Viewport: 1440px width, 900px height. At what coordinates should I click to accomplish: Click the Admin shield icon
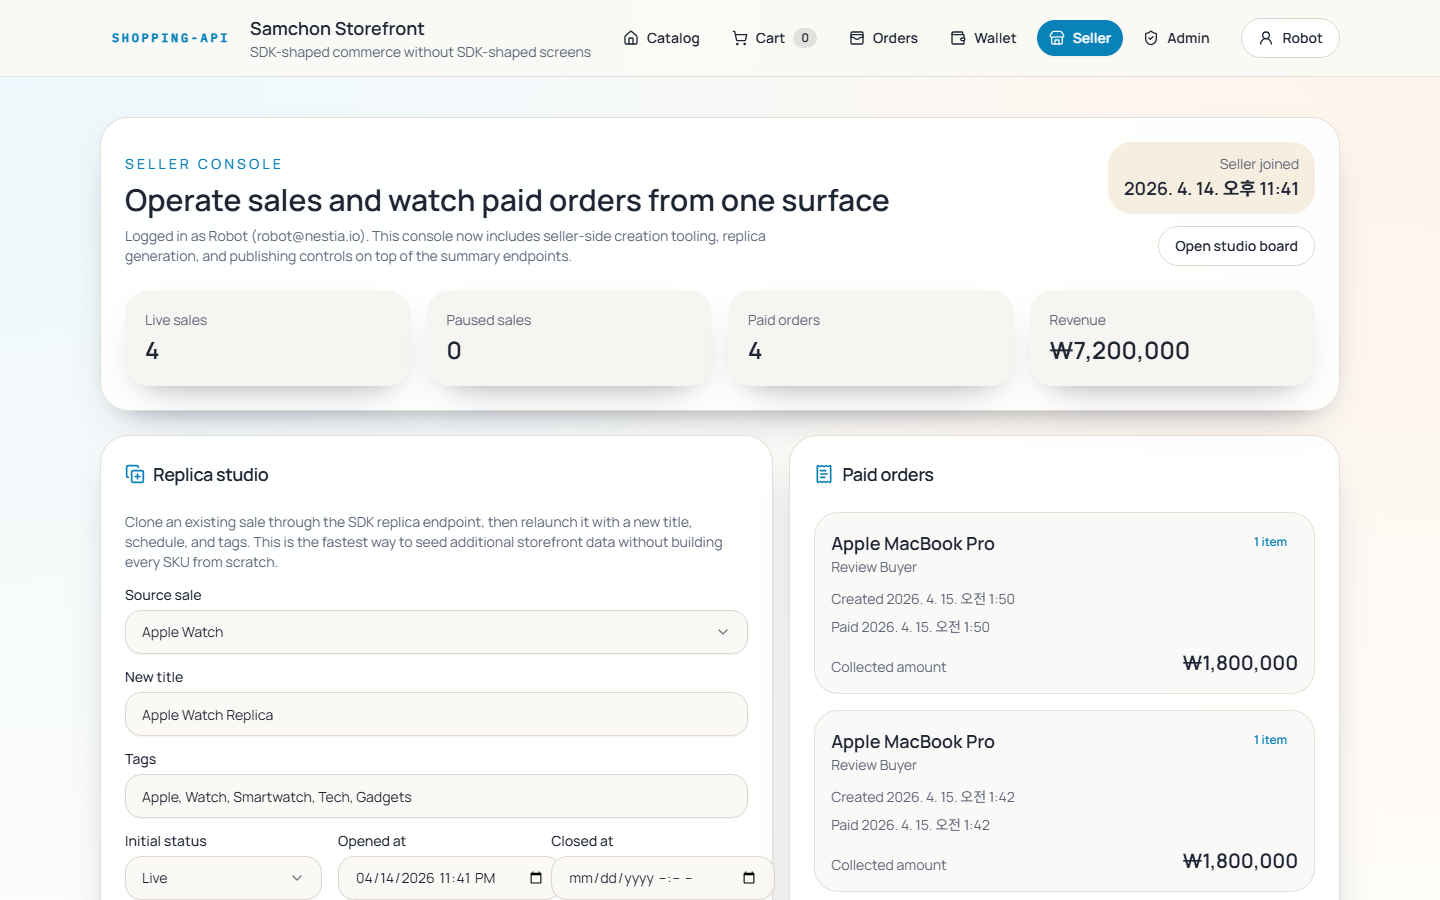[x=1151, y=38]
